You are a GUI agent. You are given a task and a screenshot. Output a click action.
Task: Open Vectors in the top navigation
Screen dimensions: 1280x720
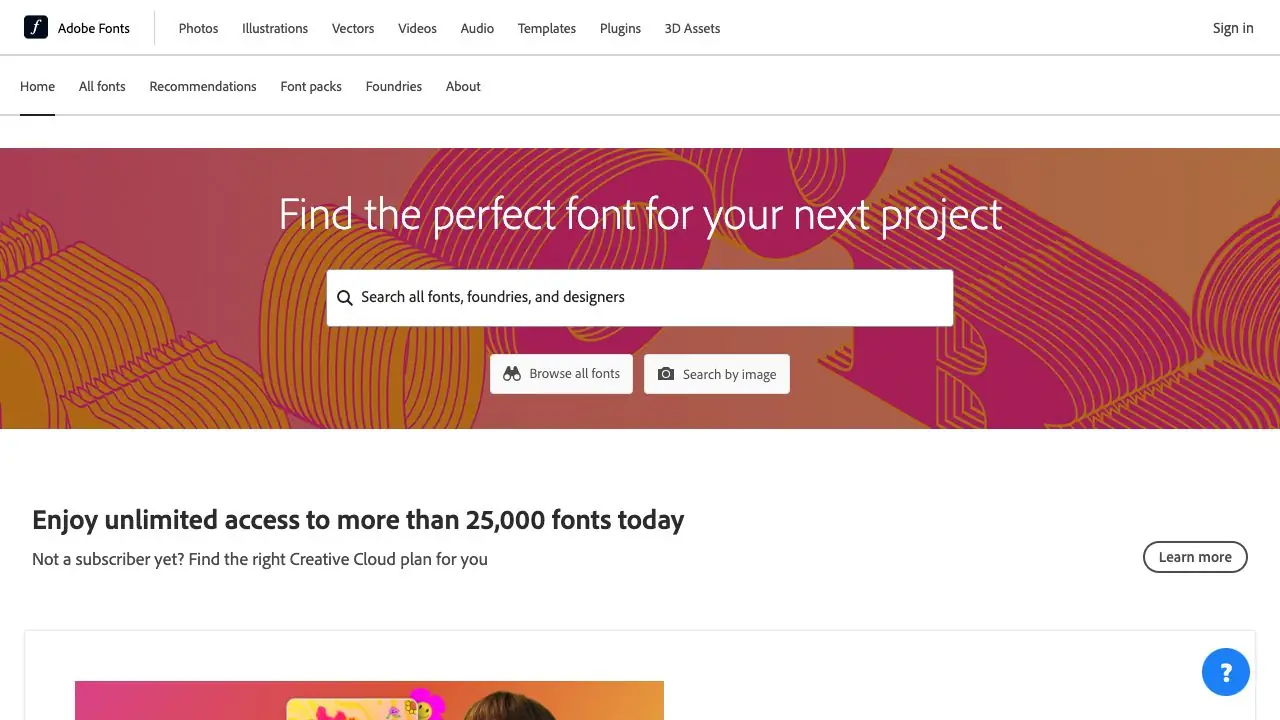coord(353,28)
